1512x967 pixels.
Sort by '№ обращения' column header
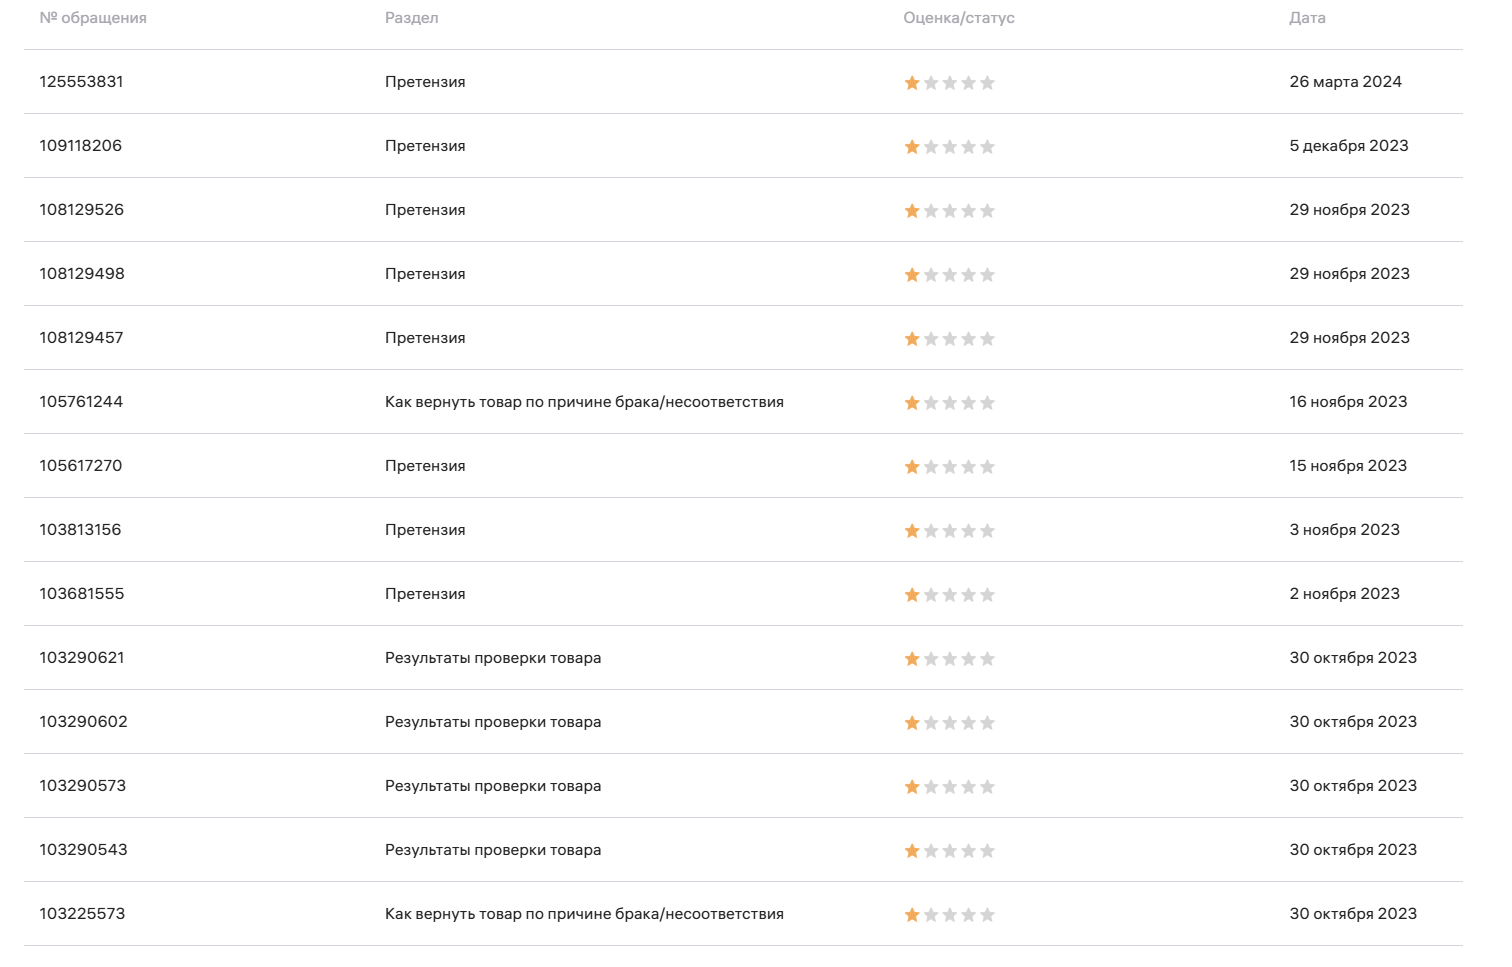[x=93, y=18]
